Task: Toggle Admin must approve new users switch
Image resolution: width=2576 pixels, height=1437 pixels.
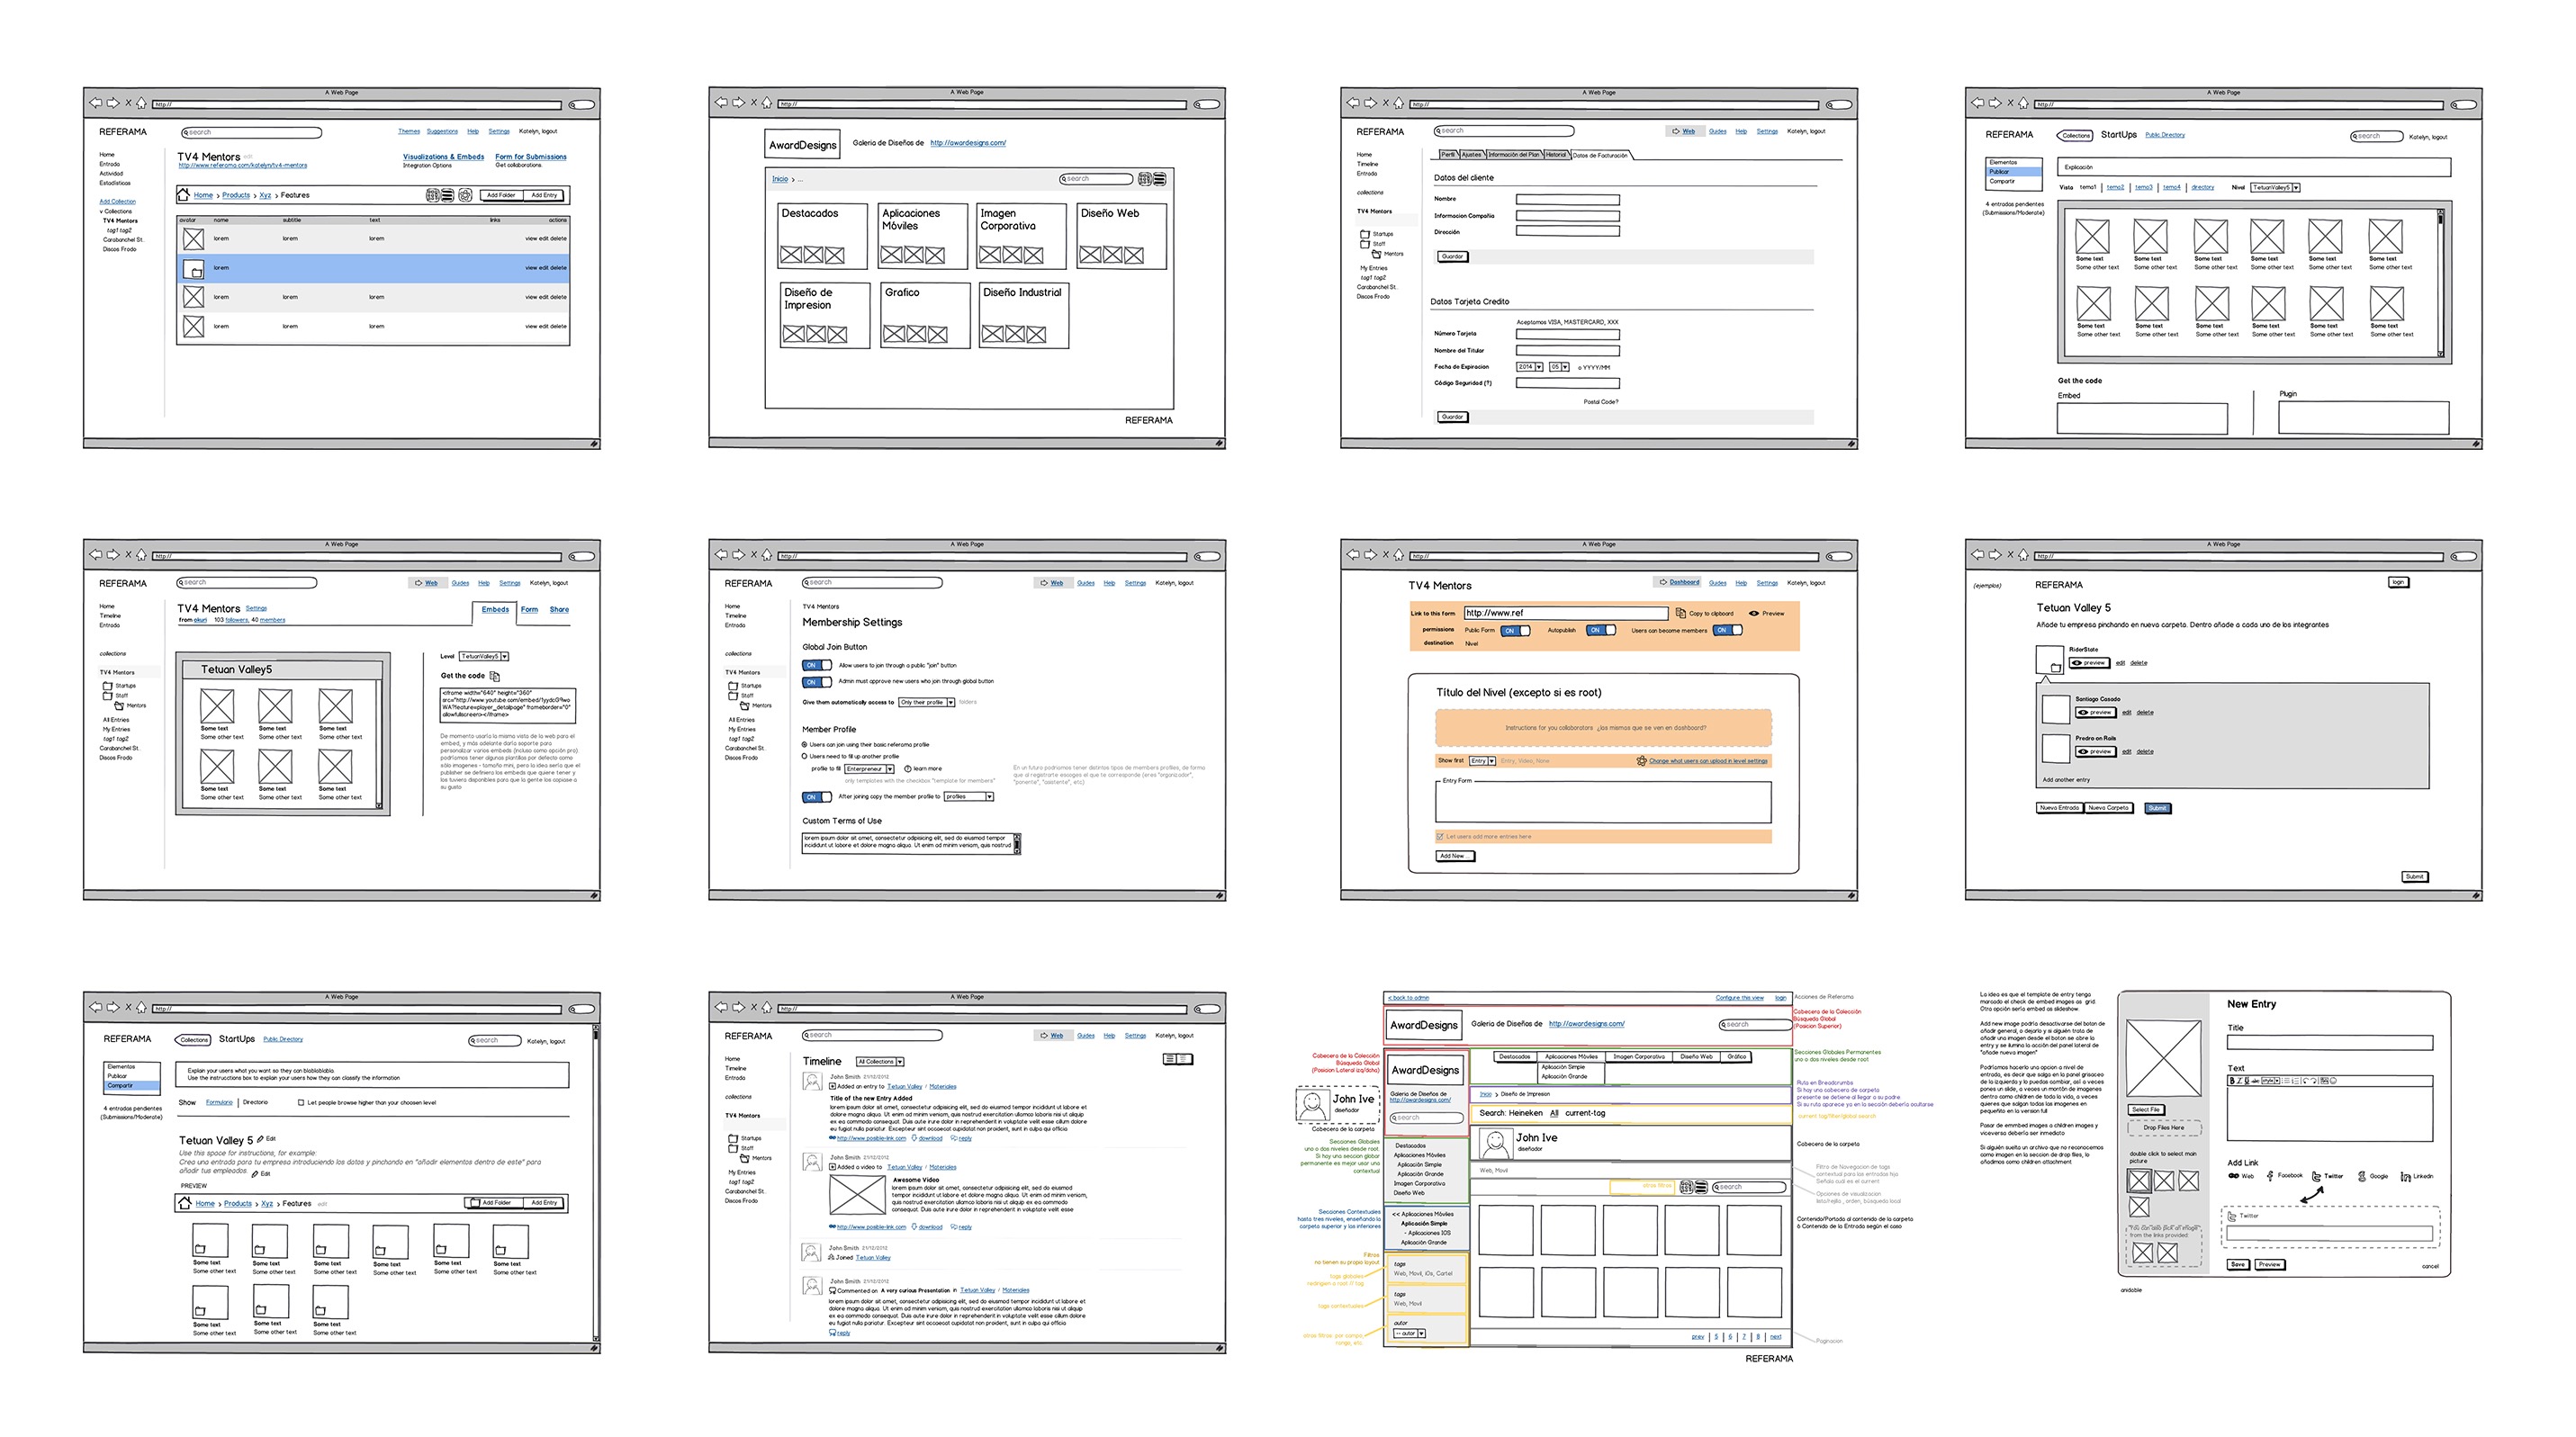Action: (x=816, y=682)
